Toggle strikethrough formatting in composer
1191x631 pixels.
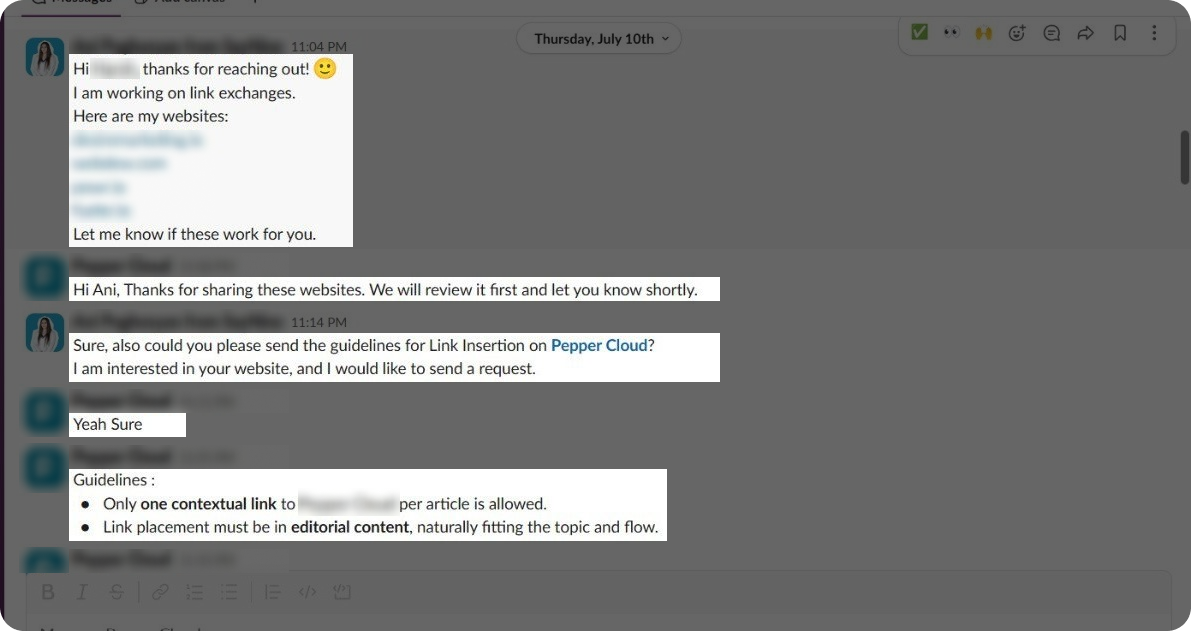116,592
